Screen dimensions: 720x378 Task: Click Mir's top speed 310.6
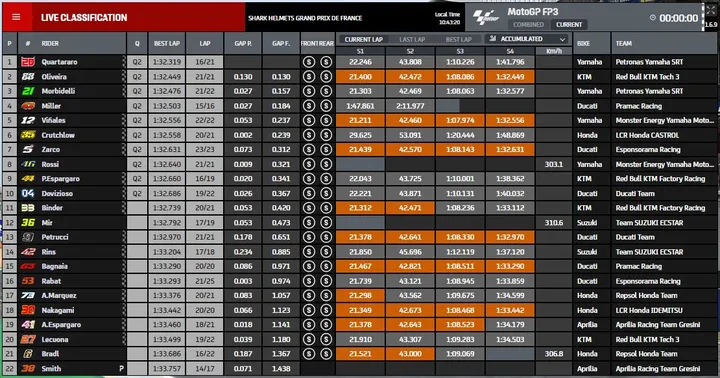tap(554, 223)
